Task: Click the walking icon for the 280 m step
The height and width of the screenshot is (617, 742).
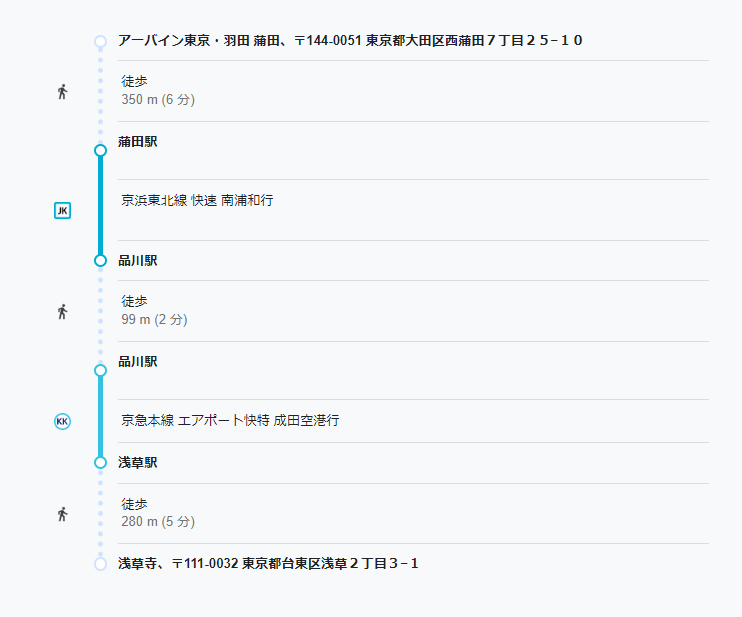Action: (x=62, y=514)
